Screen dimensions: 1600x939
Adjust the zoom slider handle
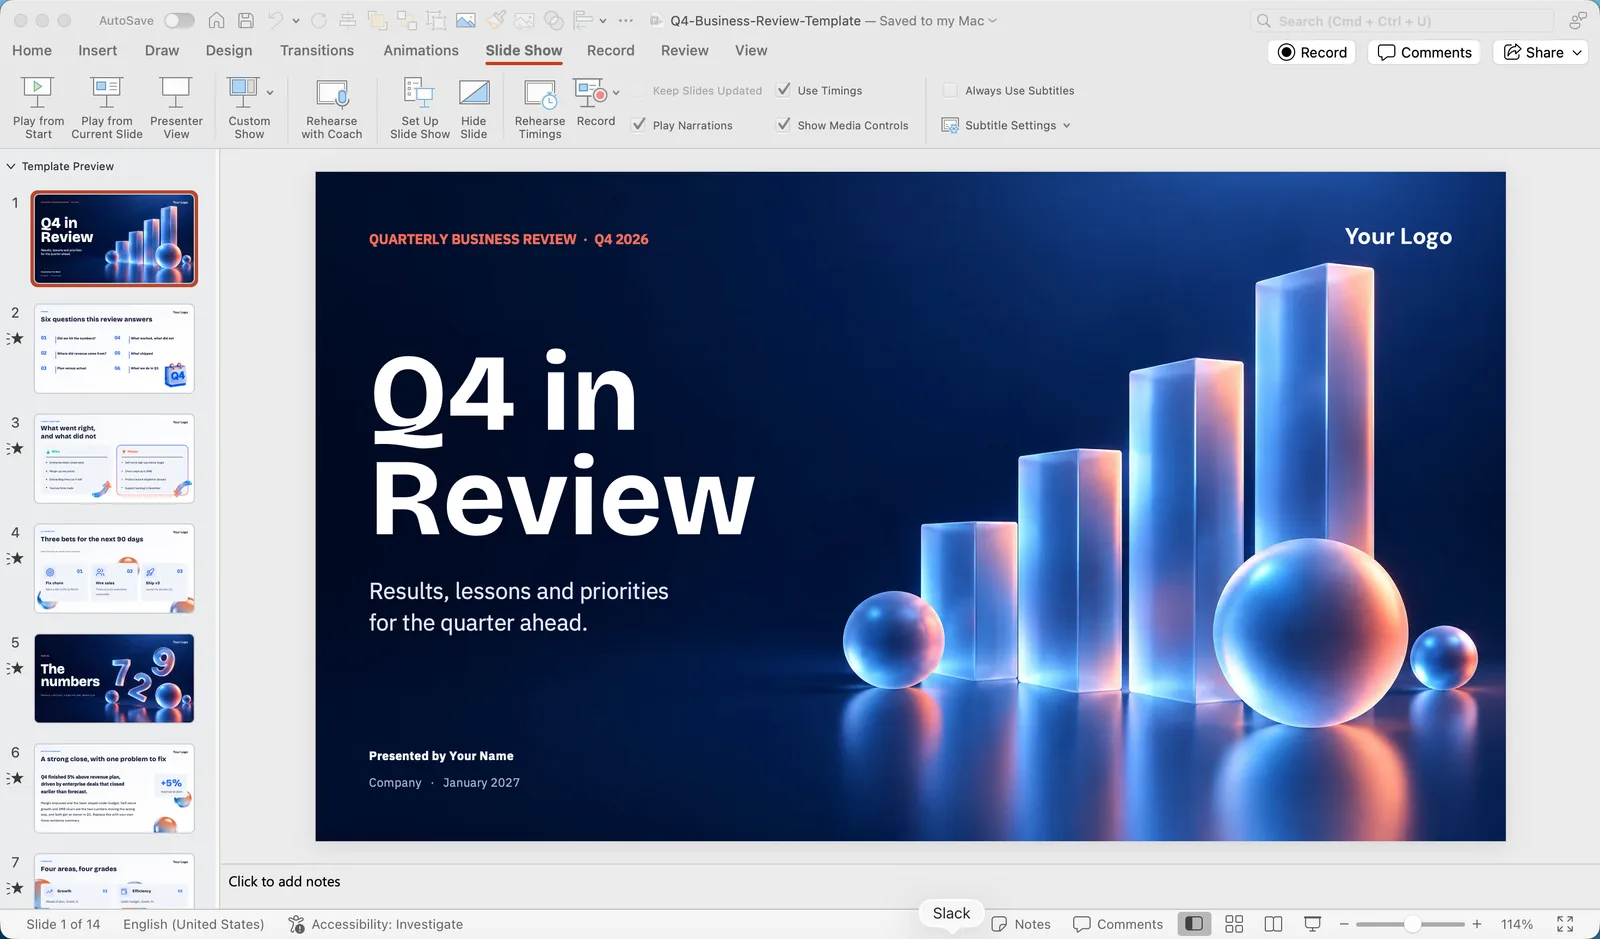click(1412, 924)
